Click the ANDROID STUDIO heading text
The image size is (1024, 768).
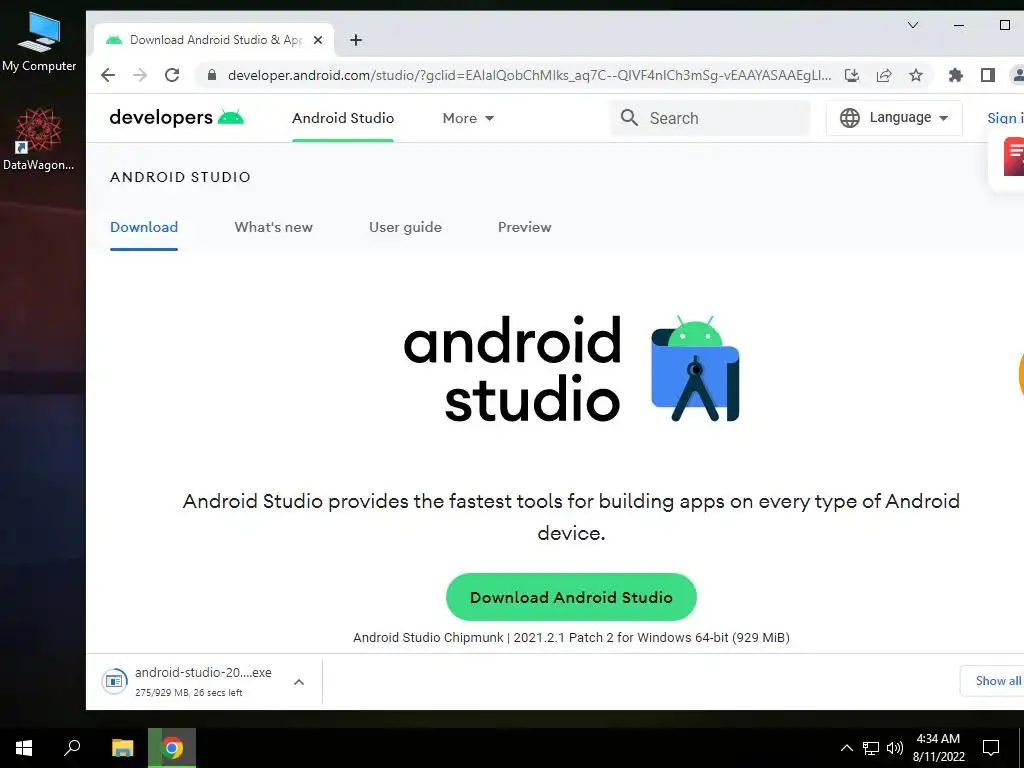click(180, 177)
